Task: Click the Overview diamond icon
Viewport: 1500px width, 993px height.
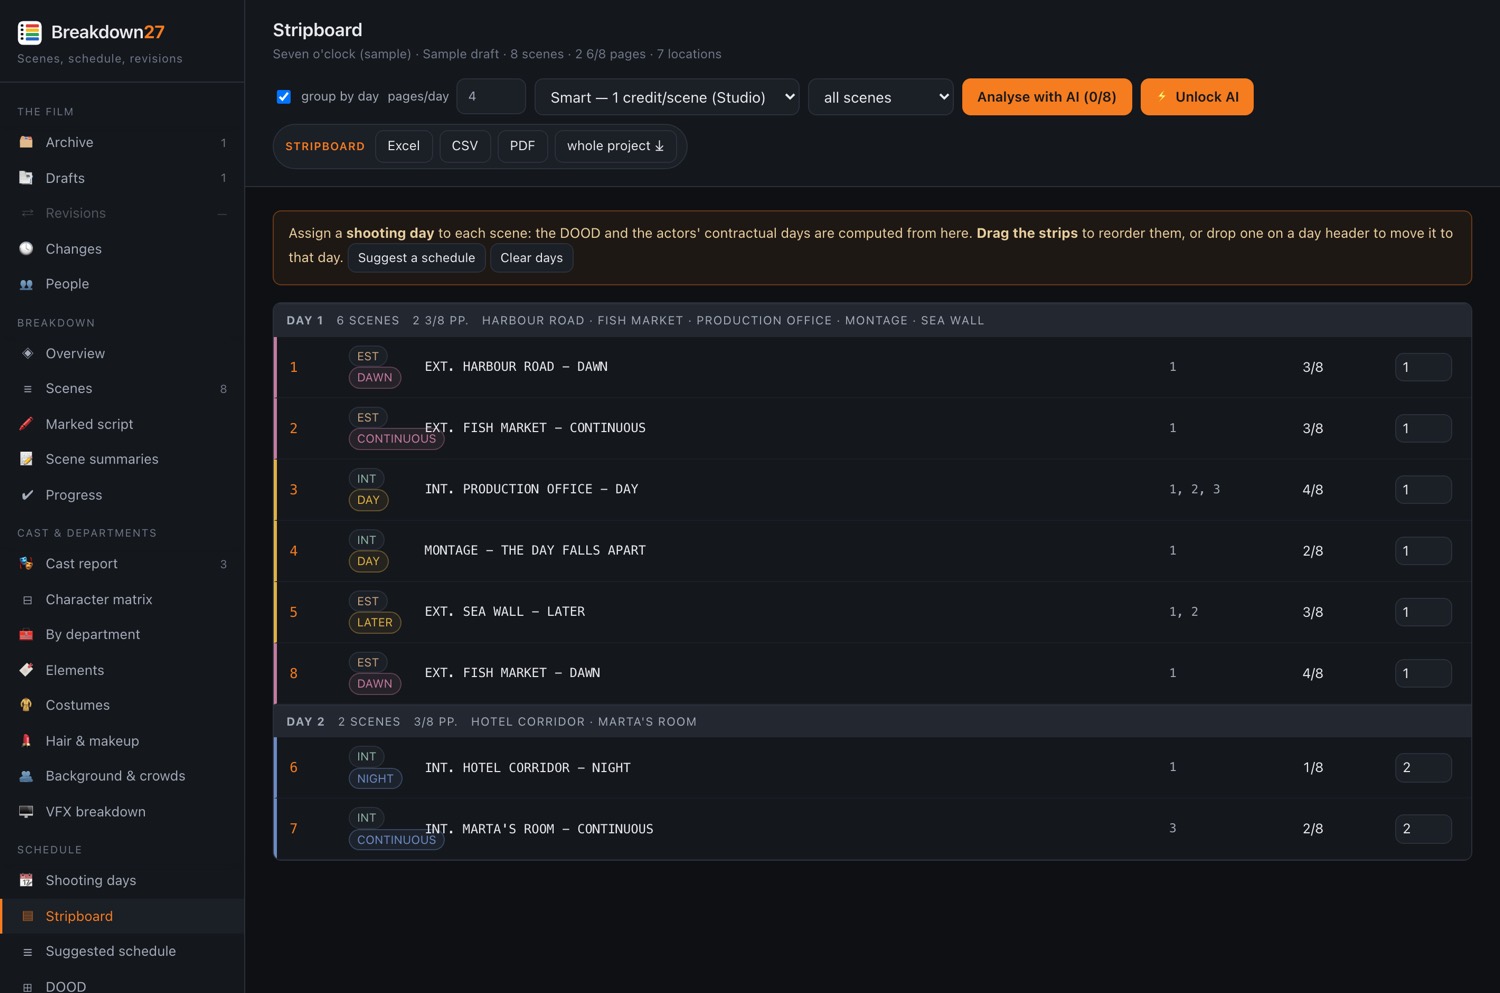Action: tap(27, 354)
